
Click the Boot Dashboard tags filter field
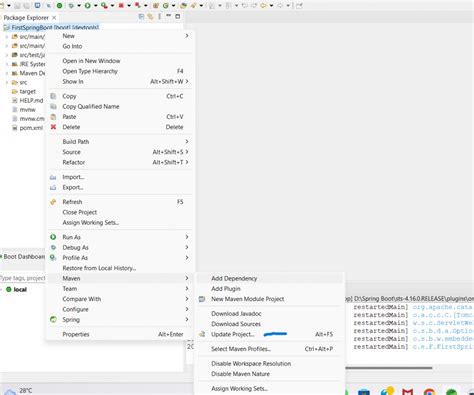pos(23,278)
